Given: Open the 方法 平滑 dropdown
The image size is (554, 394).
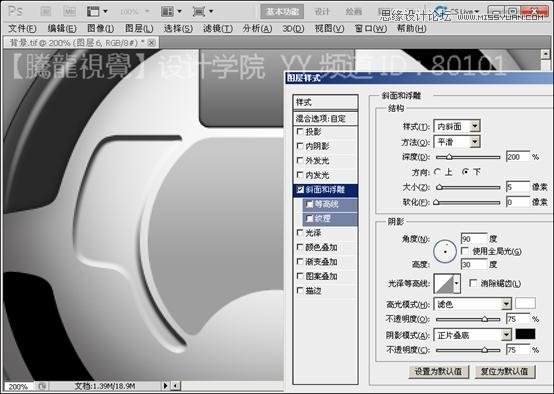Looking at the screenshot, I should (457, 142).
